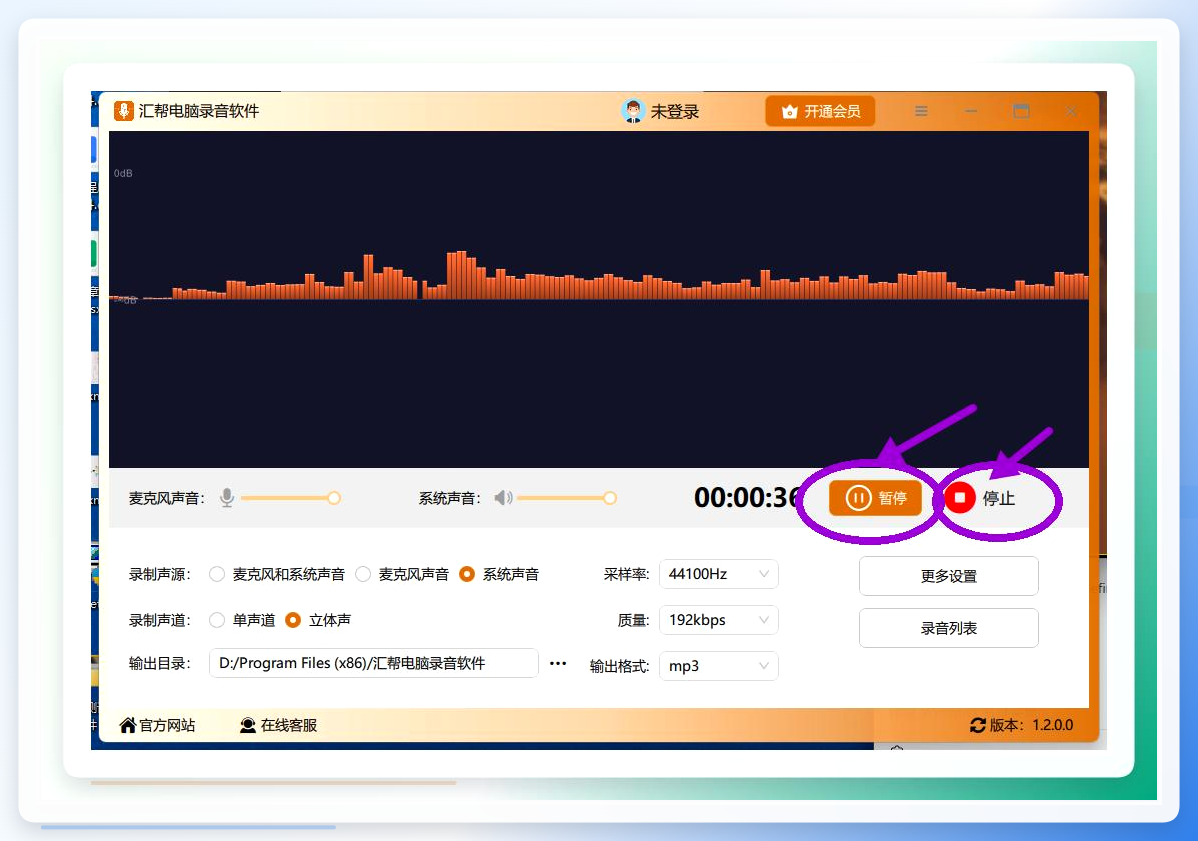The width and height of the screenshot is (1198, 841).
Task: Click the 0dB label on waveform
Action: (123, 173)
